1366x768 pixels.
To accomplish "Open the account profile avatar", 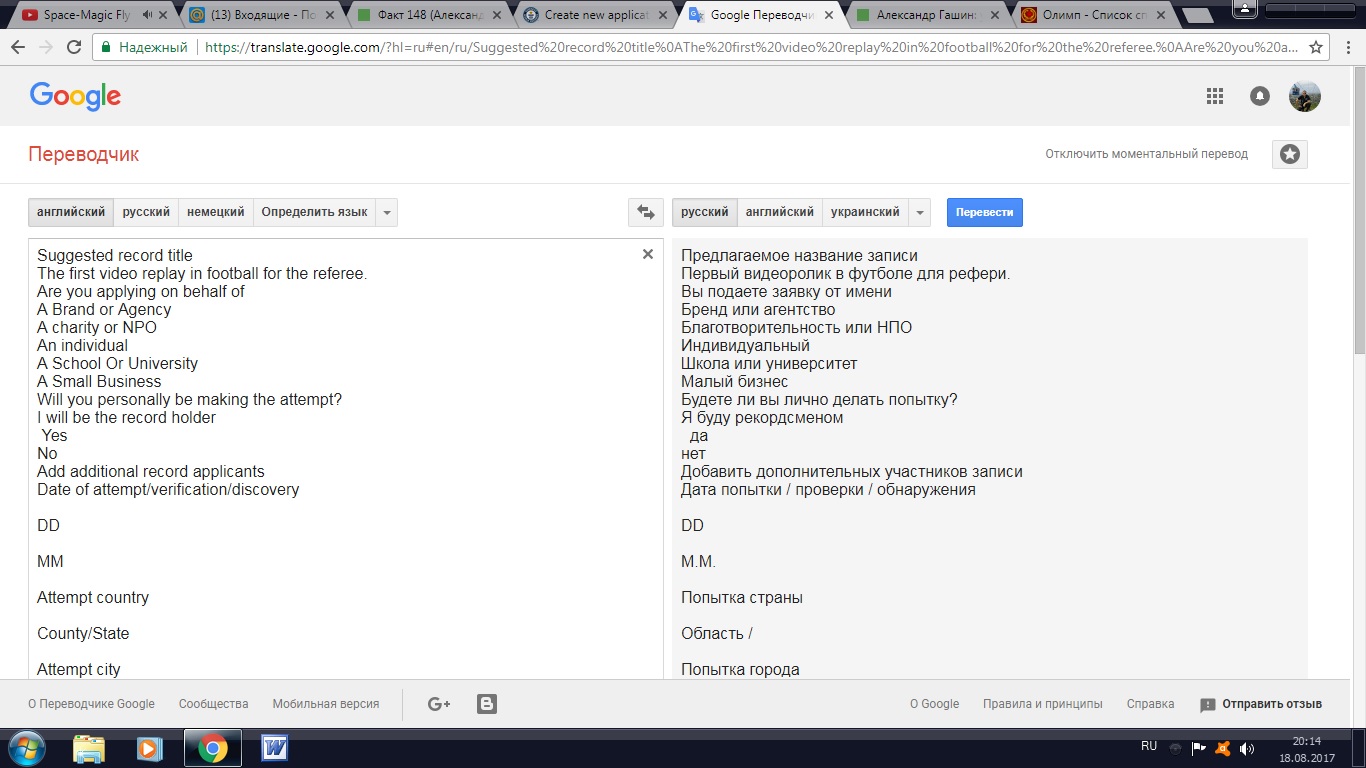I will 1305,96.
